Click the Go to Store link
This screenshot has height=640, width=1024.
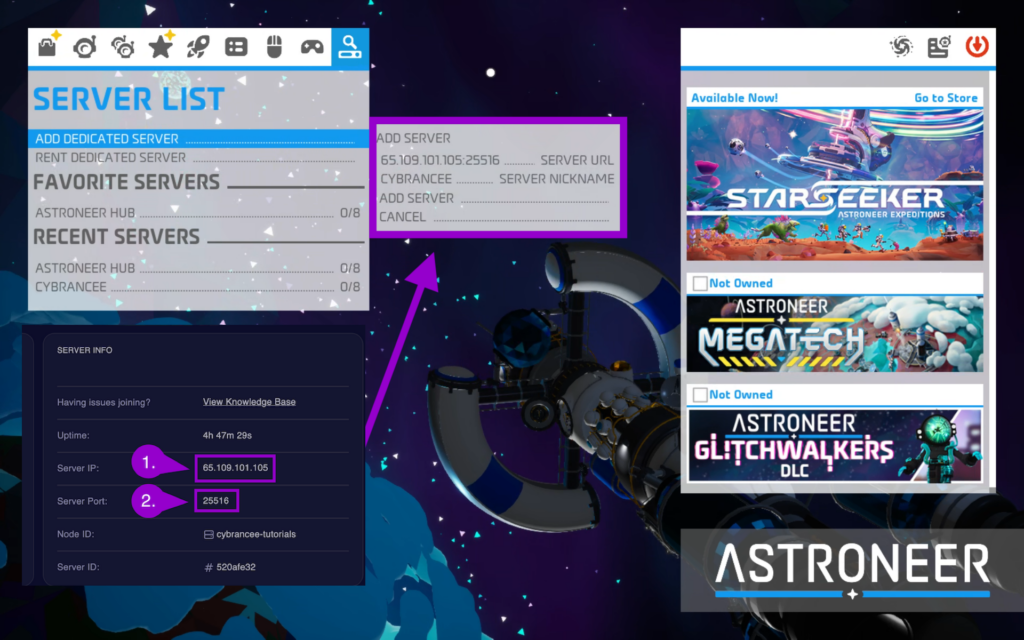click(946, 98)
